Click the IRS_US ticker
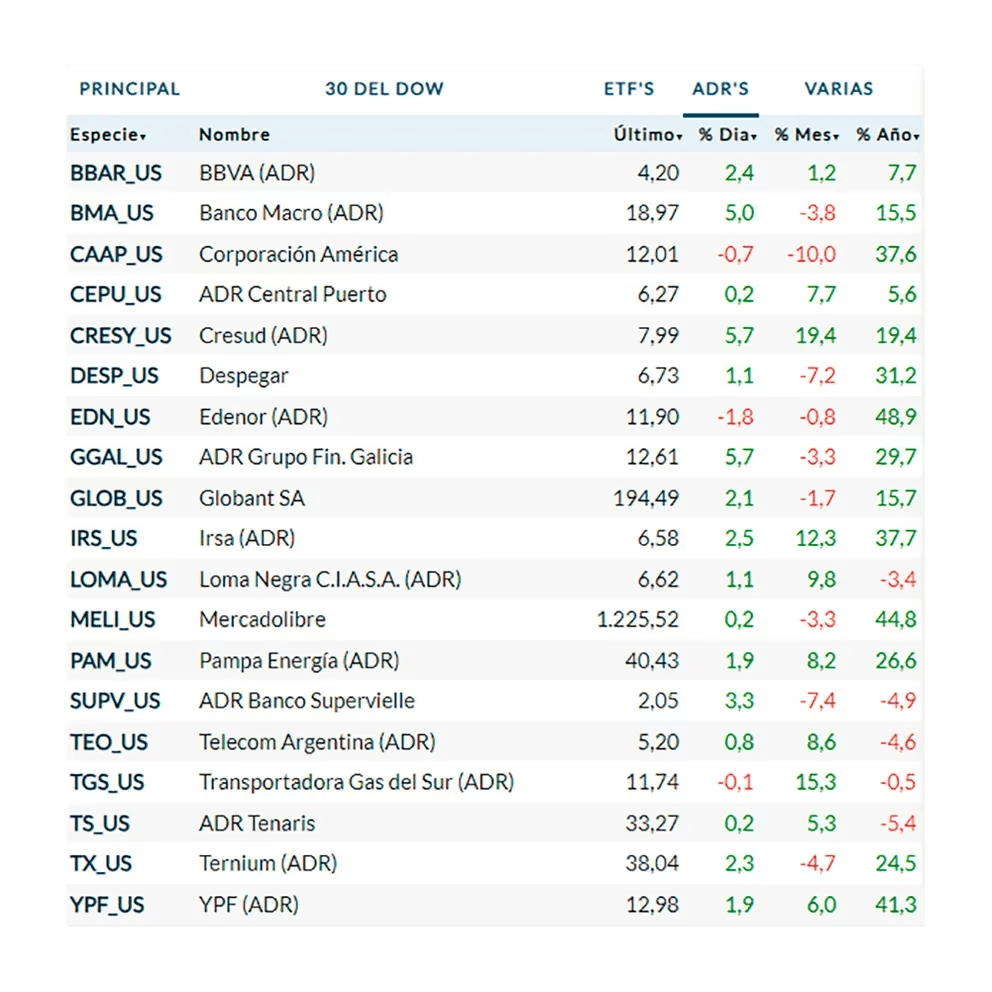 104,538
